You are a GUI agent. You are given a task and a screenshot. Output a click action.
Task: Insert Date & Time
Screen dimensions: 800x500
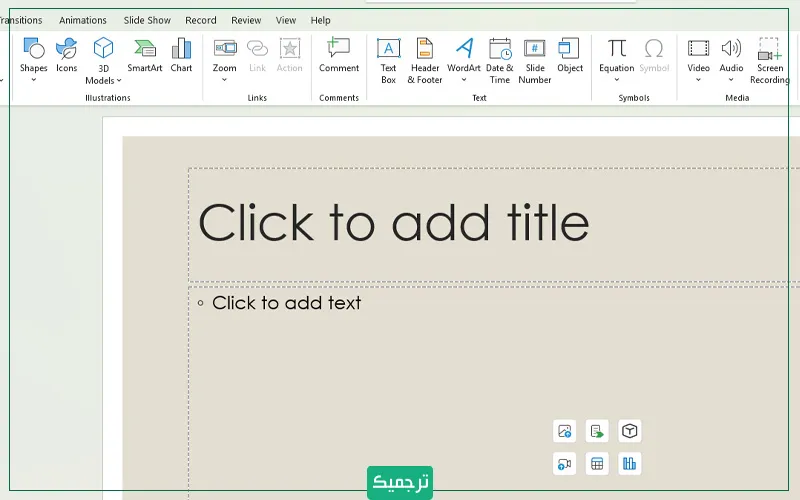499,58
